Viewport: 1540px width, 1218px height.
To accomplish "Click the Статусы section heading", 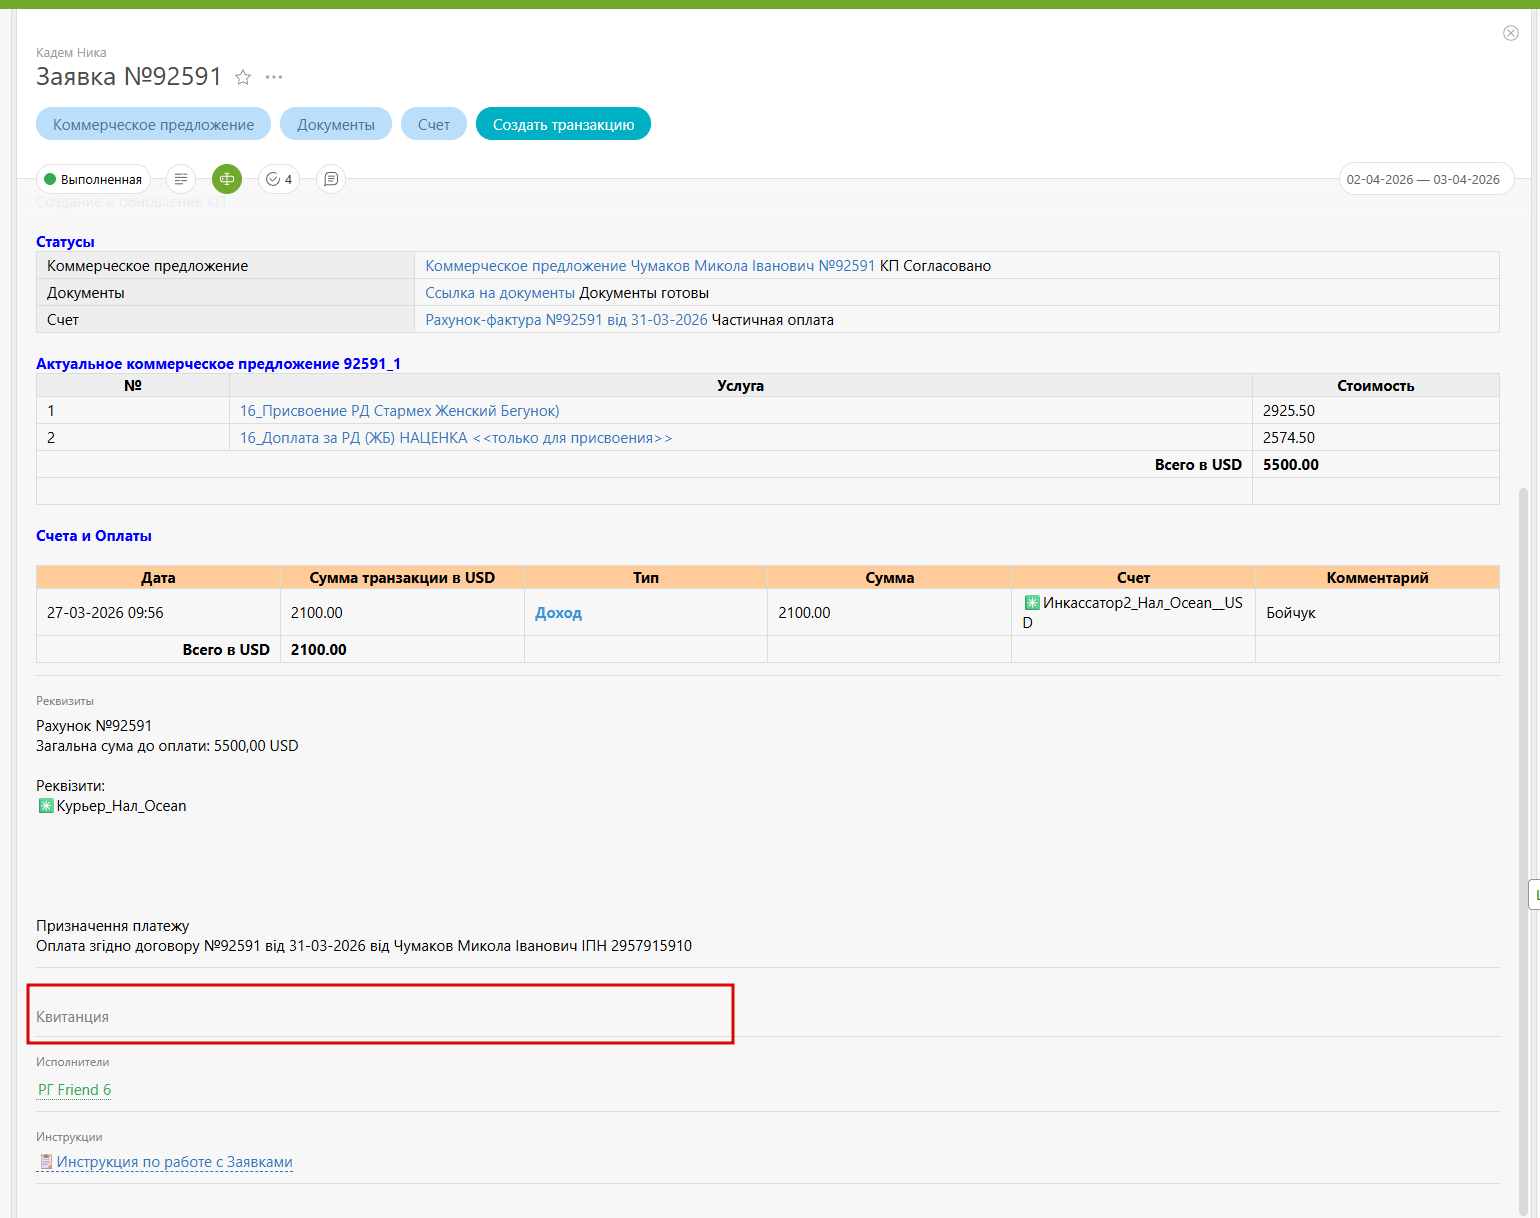I will tap(65, 242).
